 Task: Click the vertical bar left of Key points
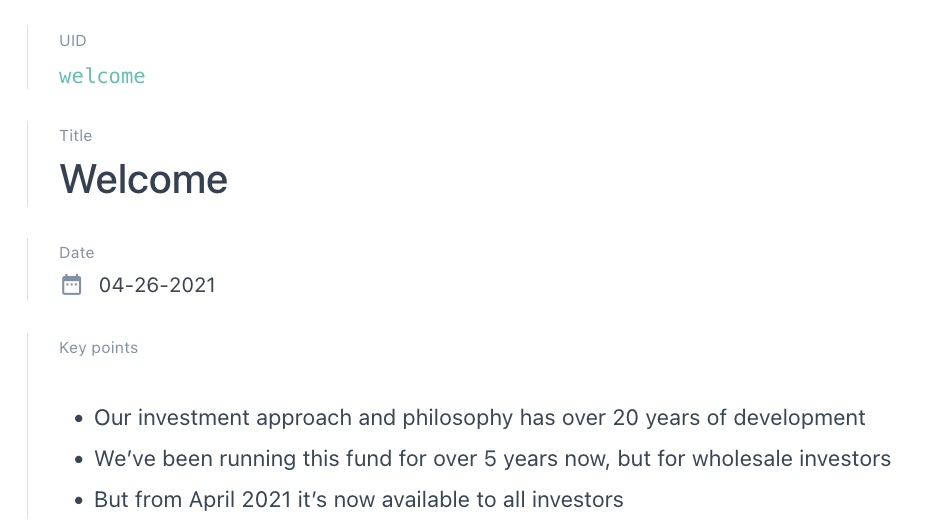click(x=28, y=426)
